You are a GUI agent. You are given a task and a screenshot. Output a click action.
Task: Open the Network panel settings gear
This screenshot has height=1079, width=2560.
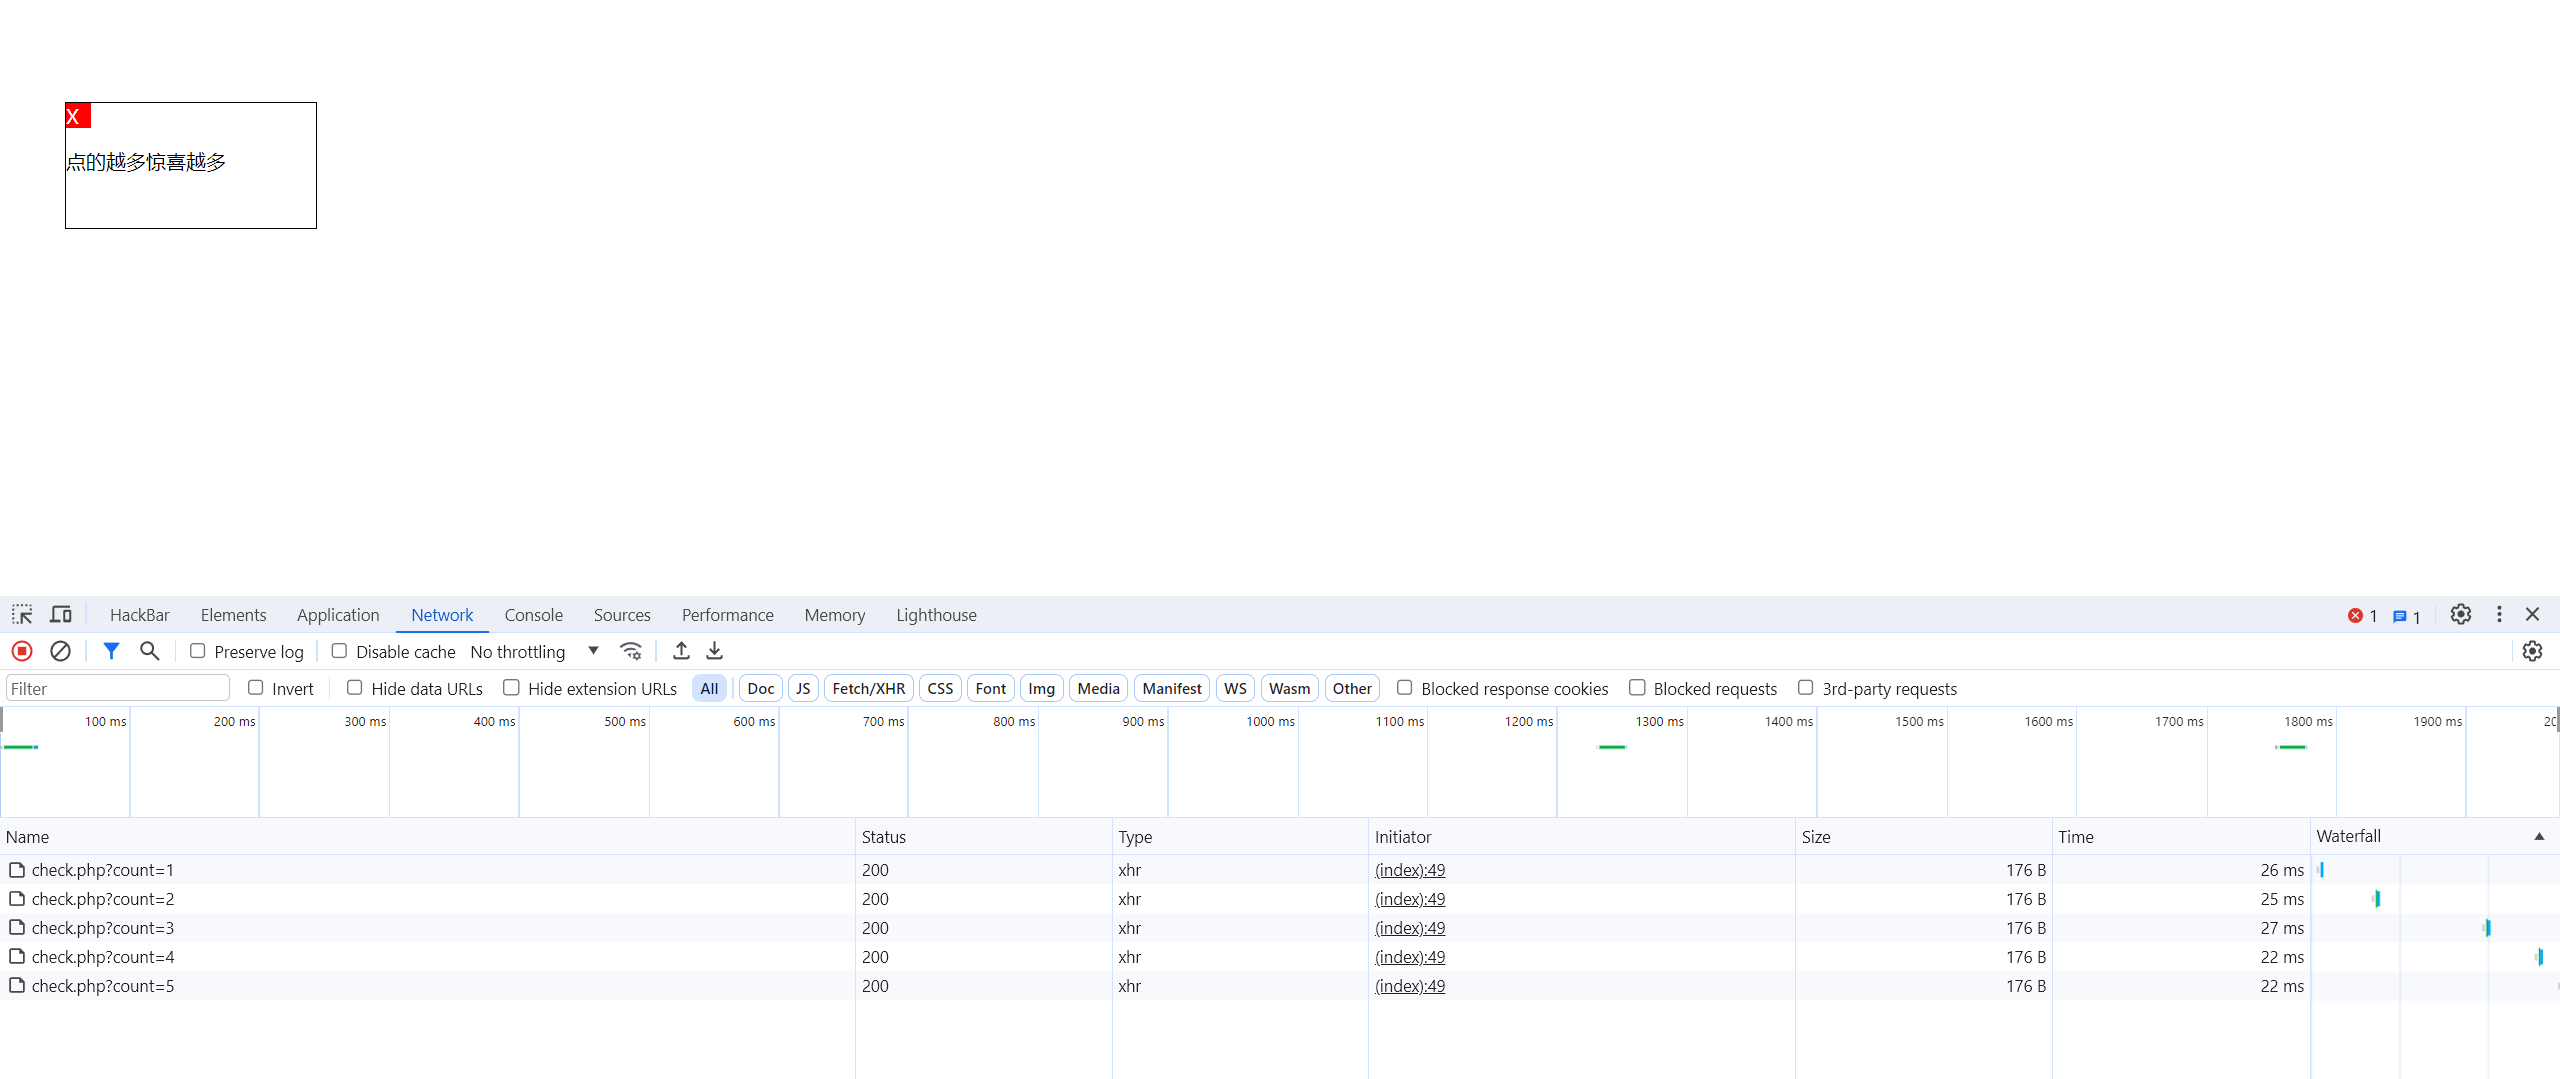pos(2532,651)
